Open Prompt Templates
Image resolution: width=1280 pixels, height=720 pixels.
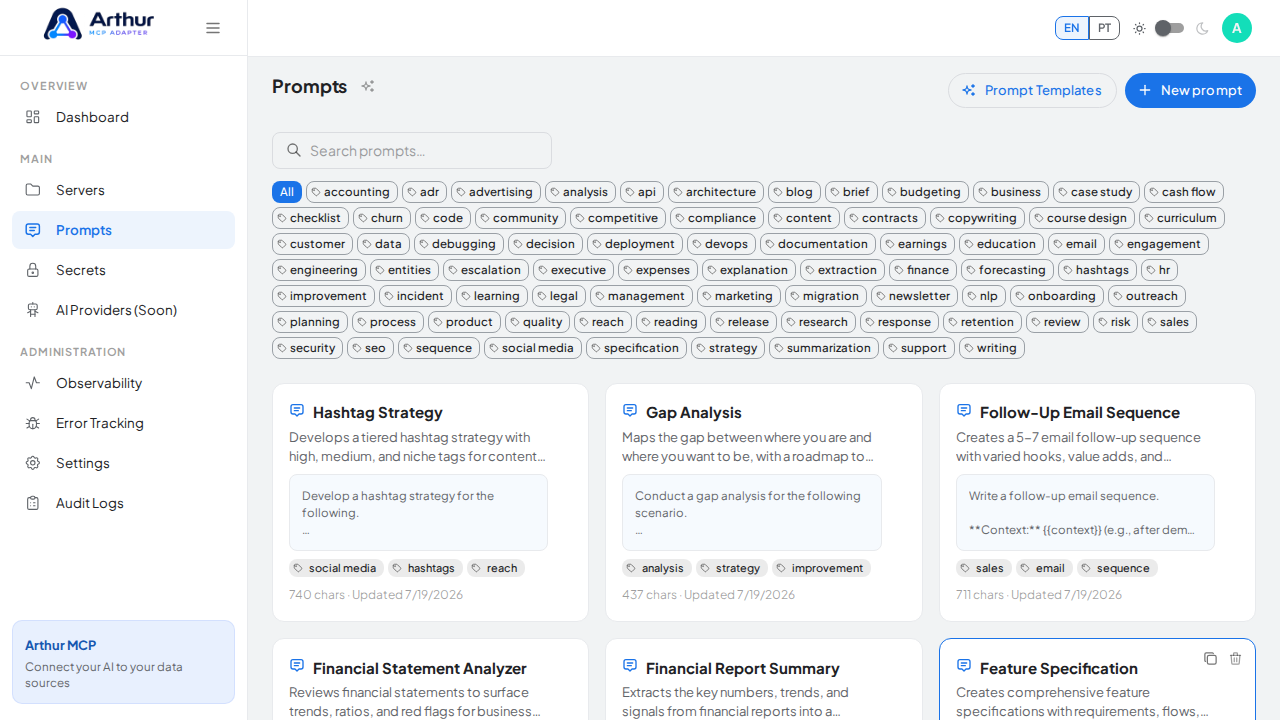click(1032, 90)
